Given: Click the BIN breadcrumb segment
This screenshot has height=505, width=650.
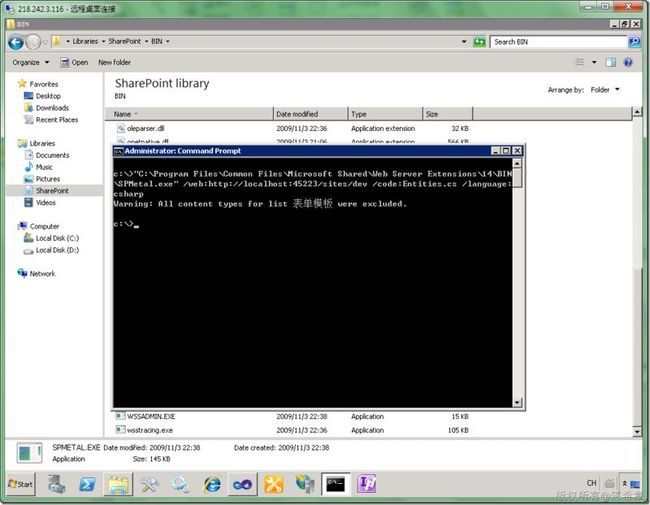Looking at the screenshot, I should click(157, 41).
